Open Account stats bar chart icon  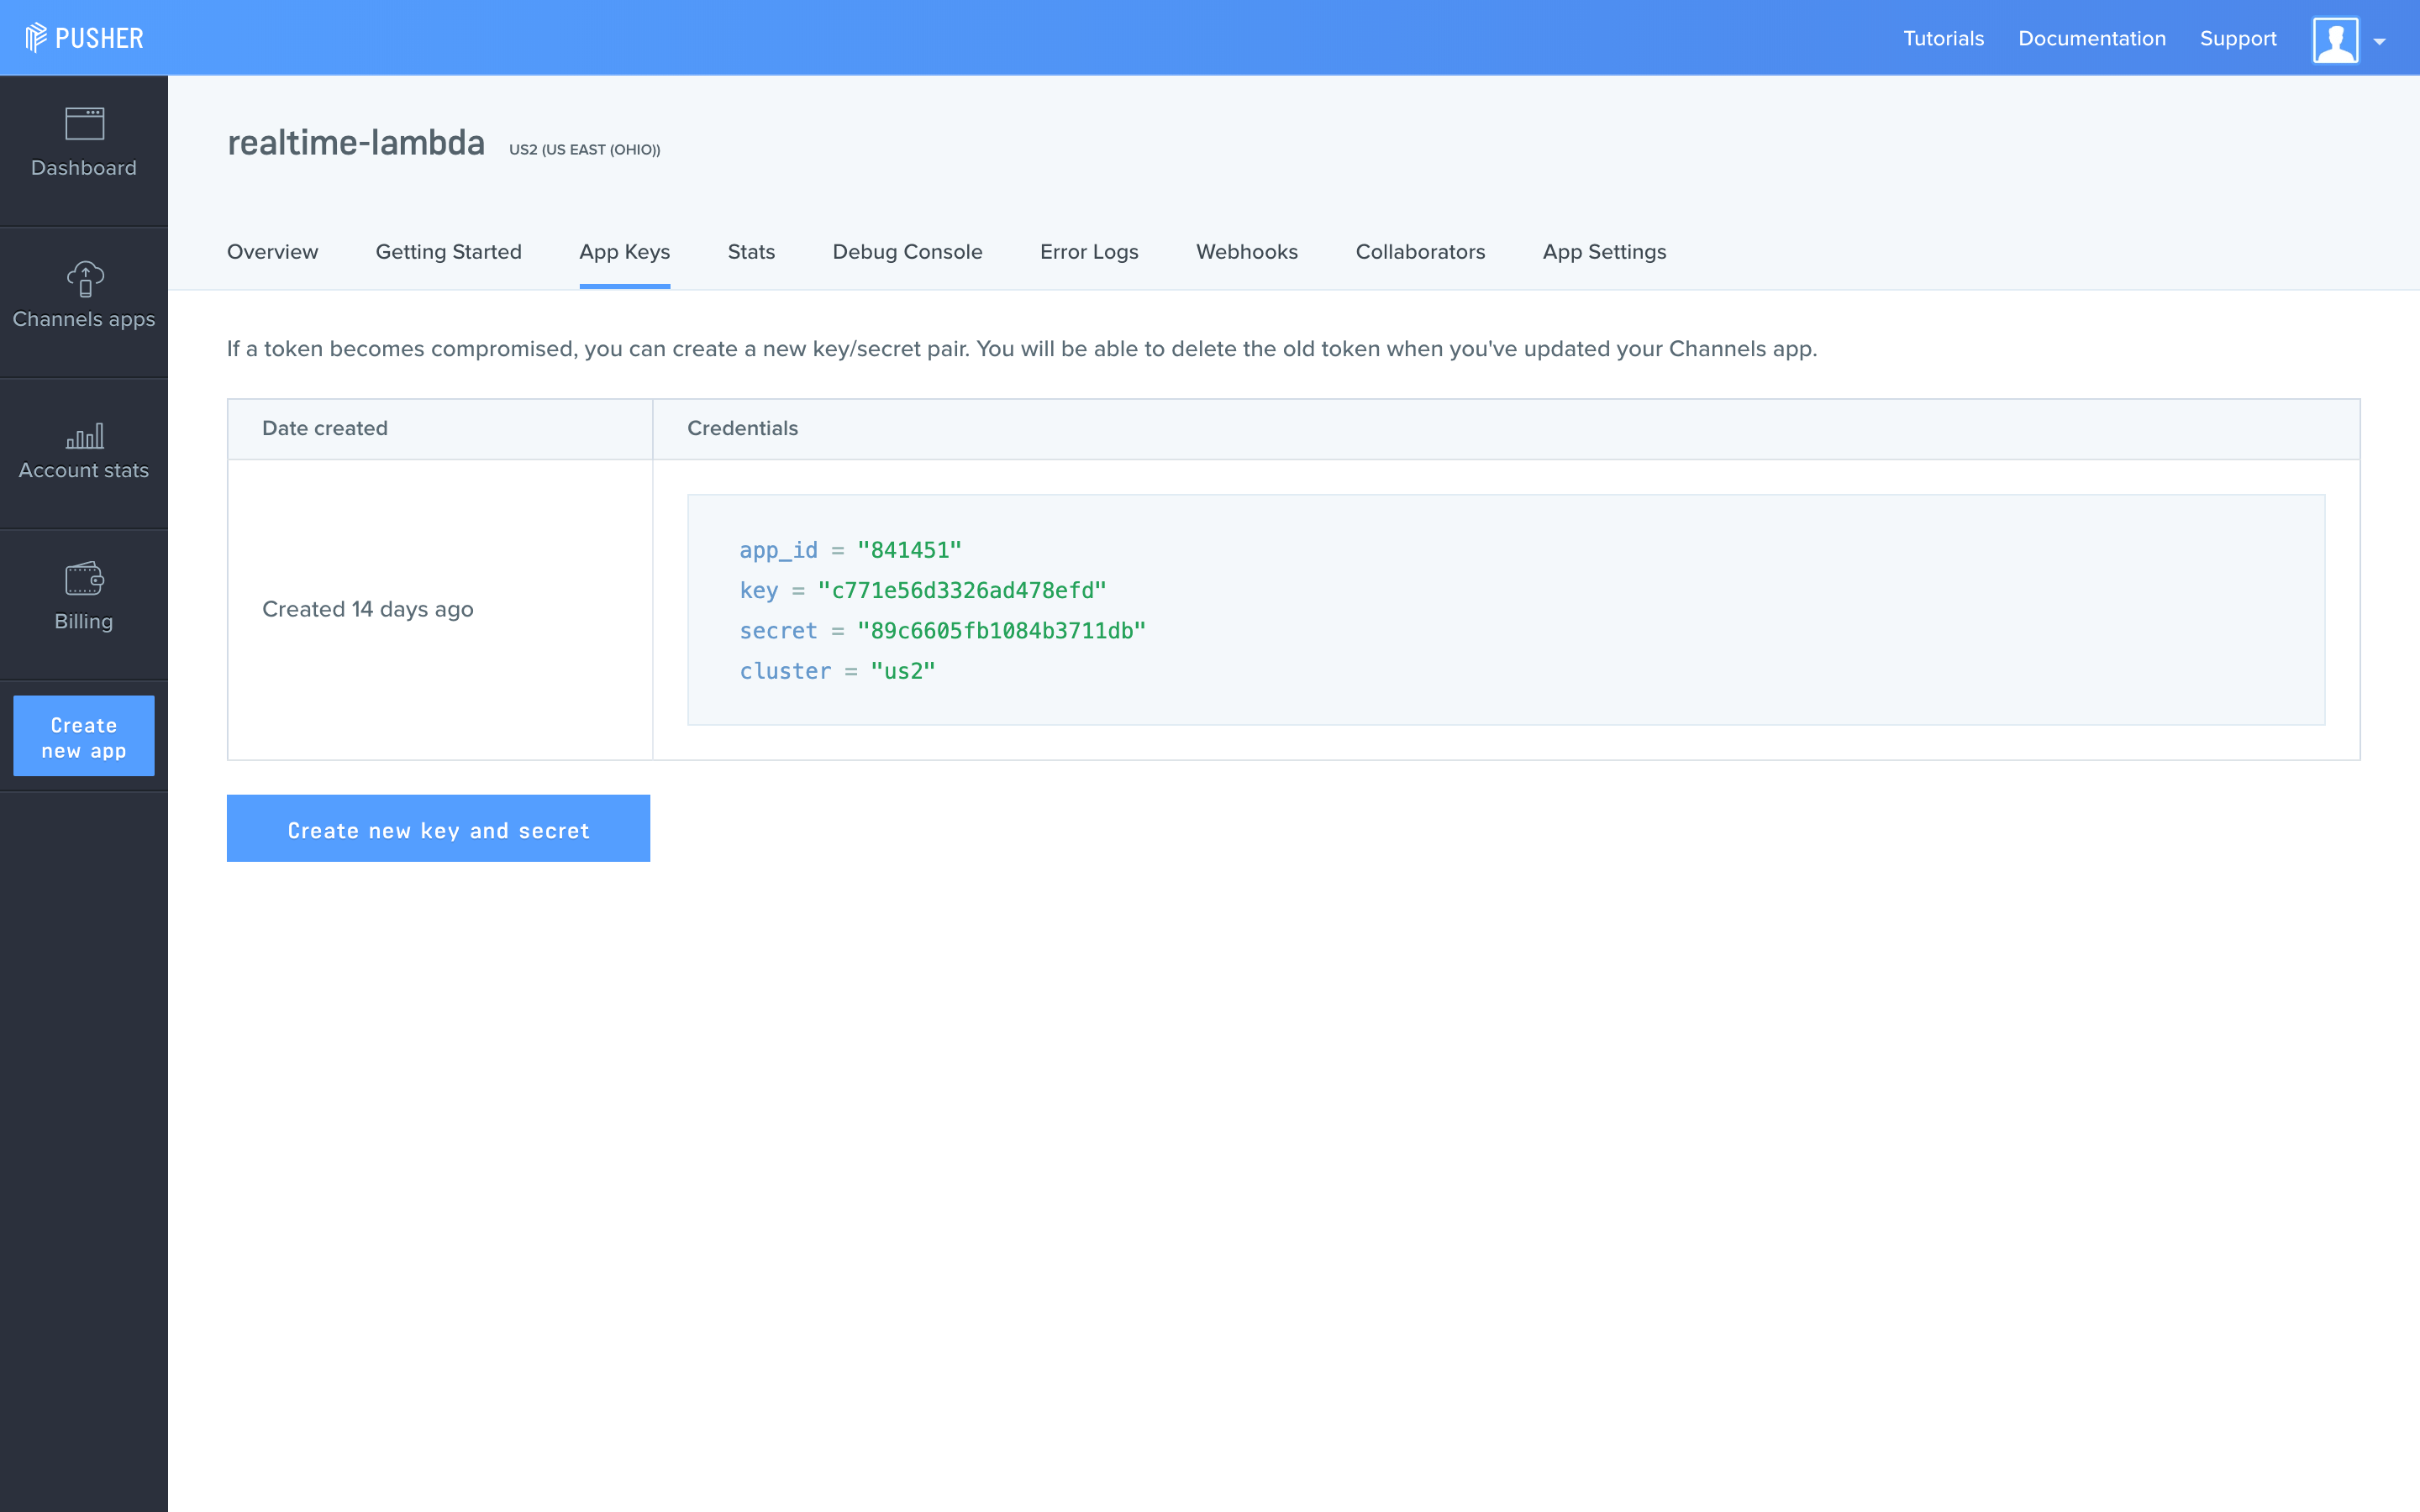tap(84, 435)
